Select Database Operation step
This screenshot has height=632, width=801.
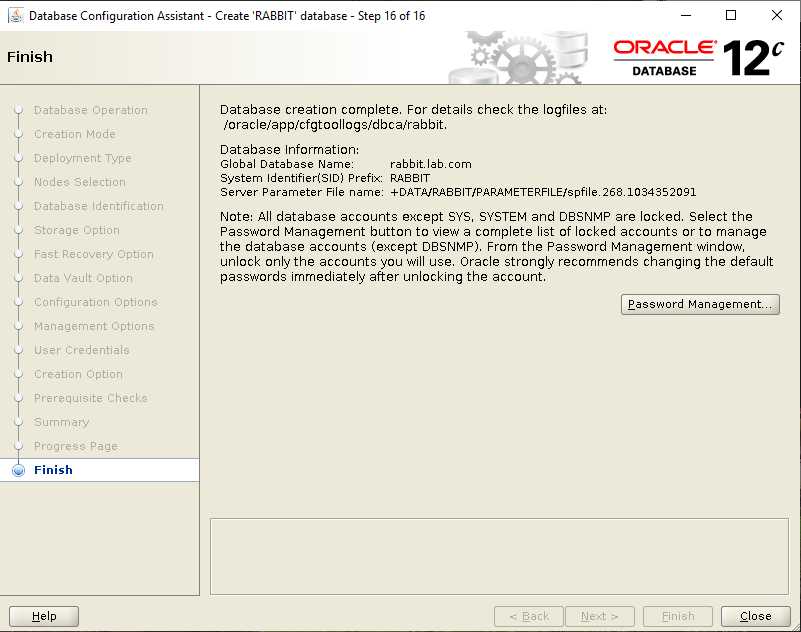click(x=90, y=110)
